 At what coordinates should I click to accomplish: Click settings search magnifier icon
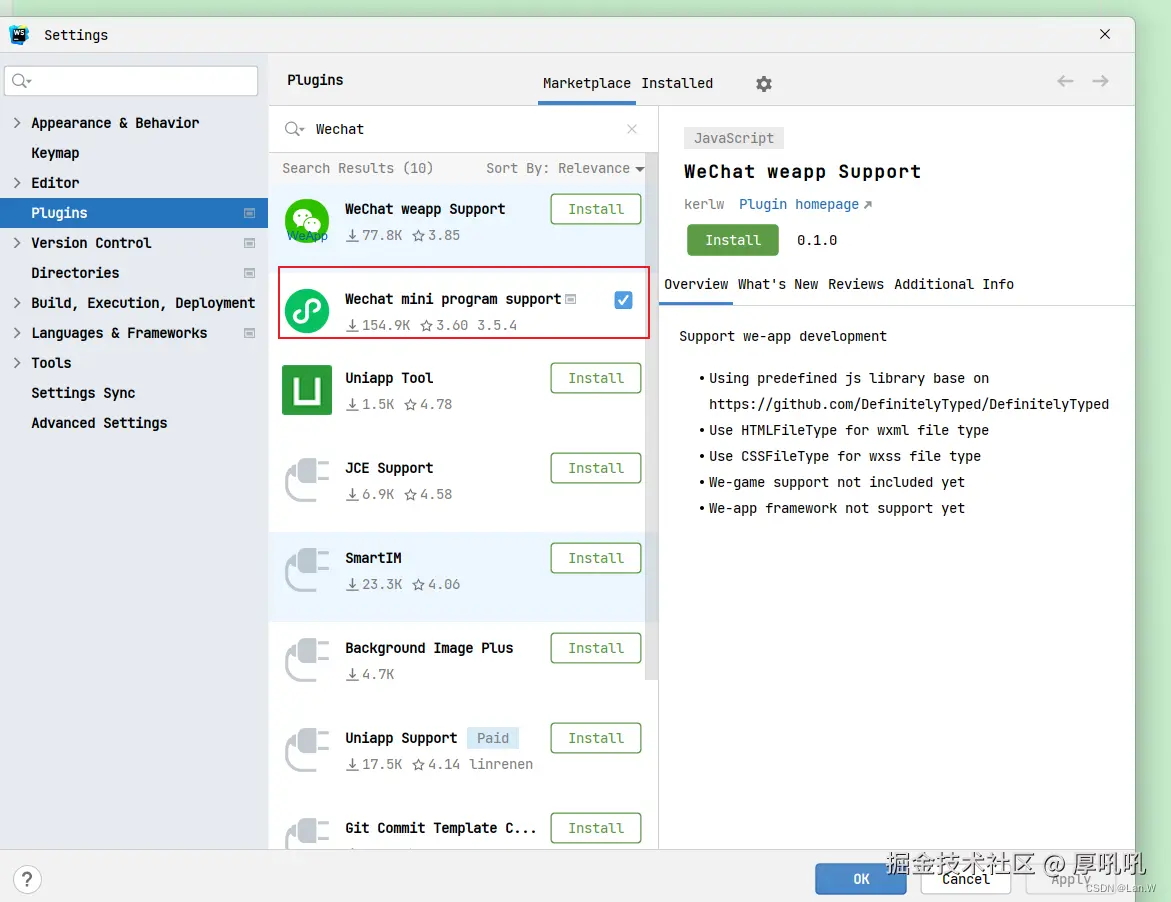[x=22, y=81]
